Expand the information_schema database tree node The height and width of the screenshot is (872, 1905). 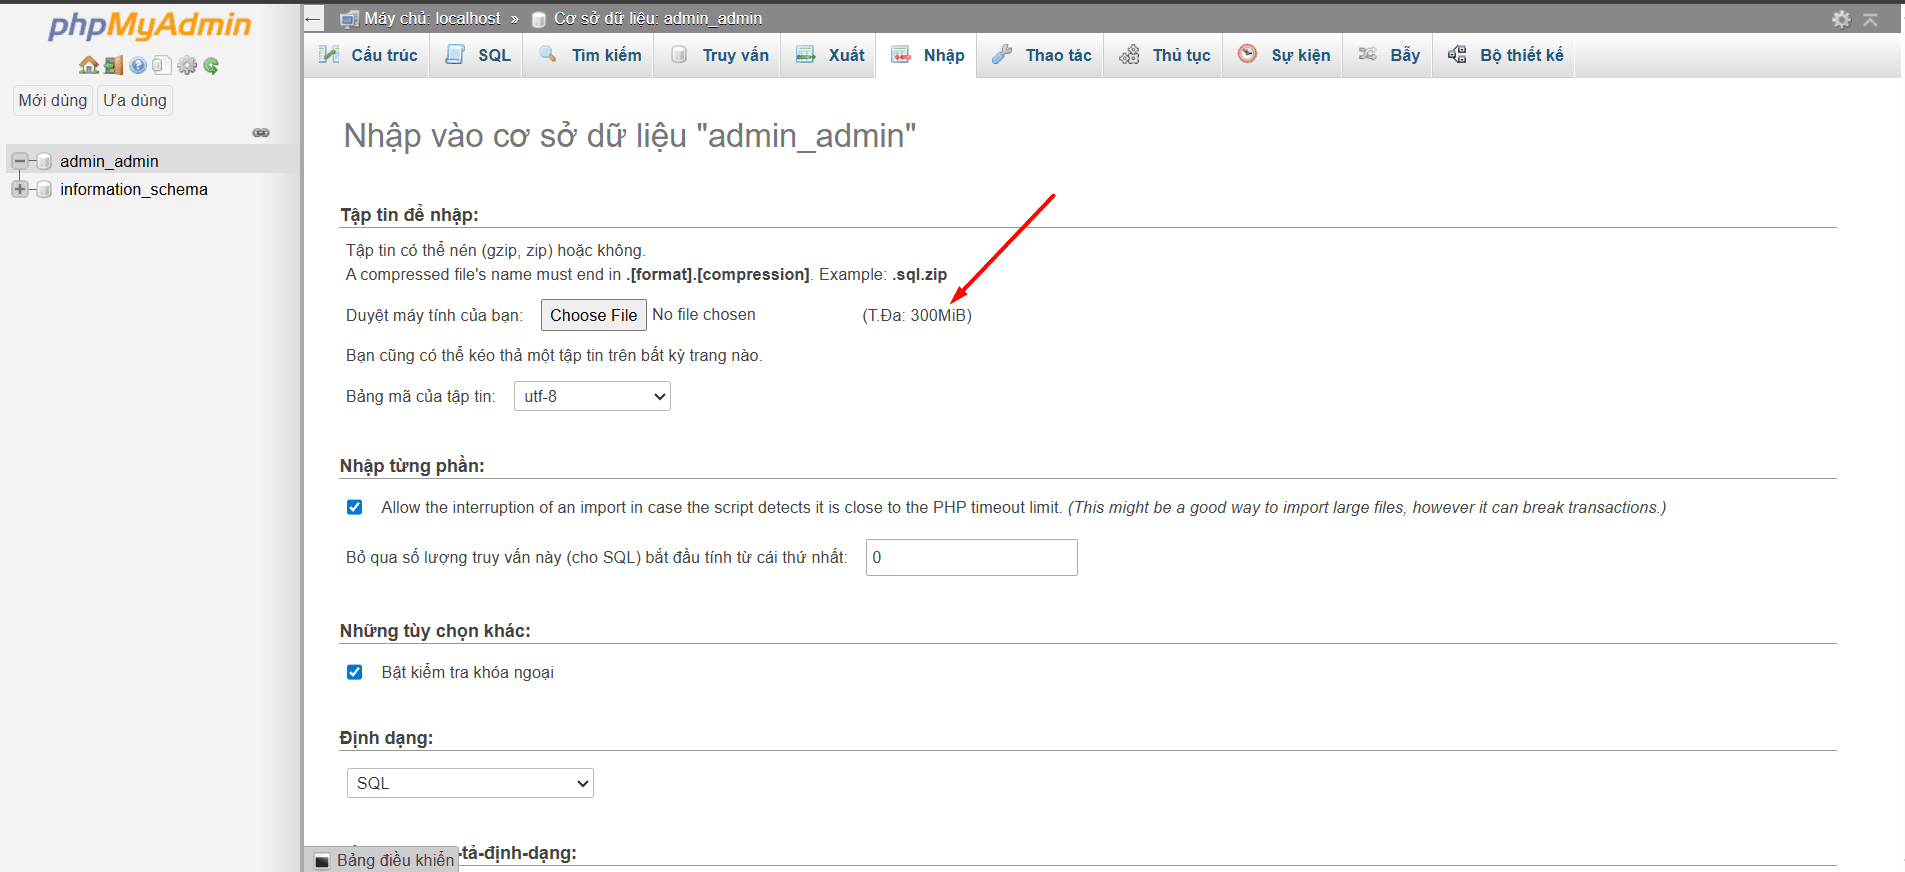click(19, 189)
